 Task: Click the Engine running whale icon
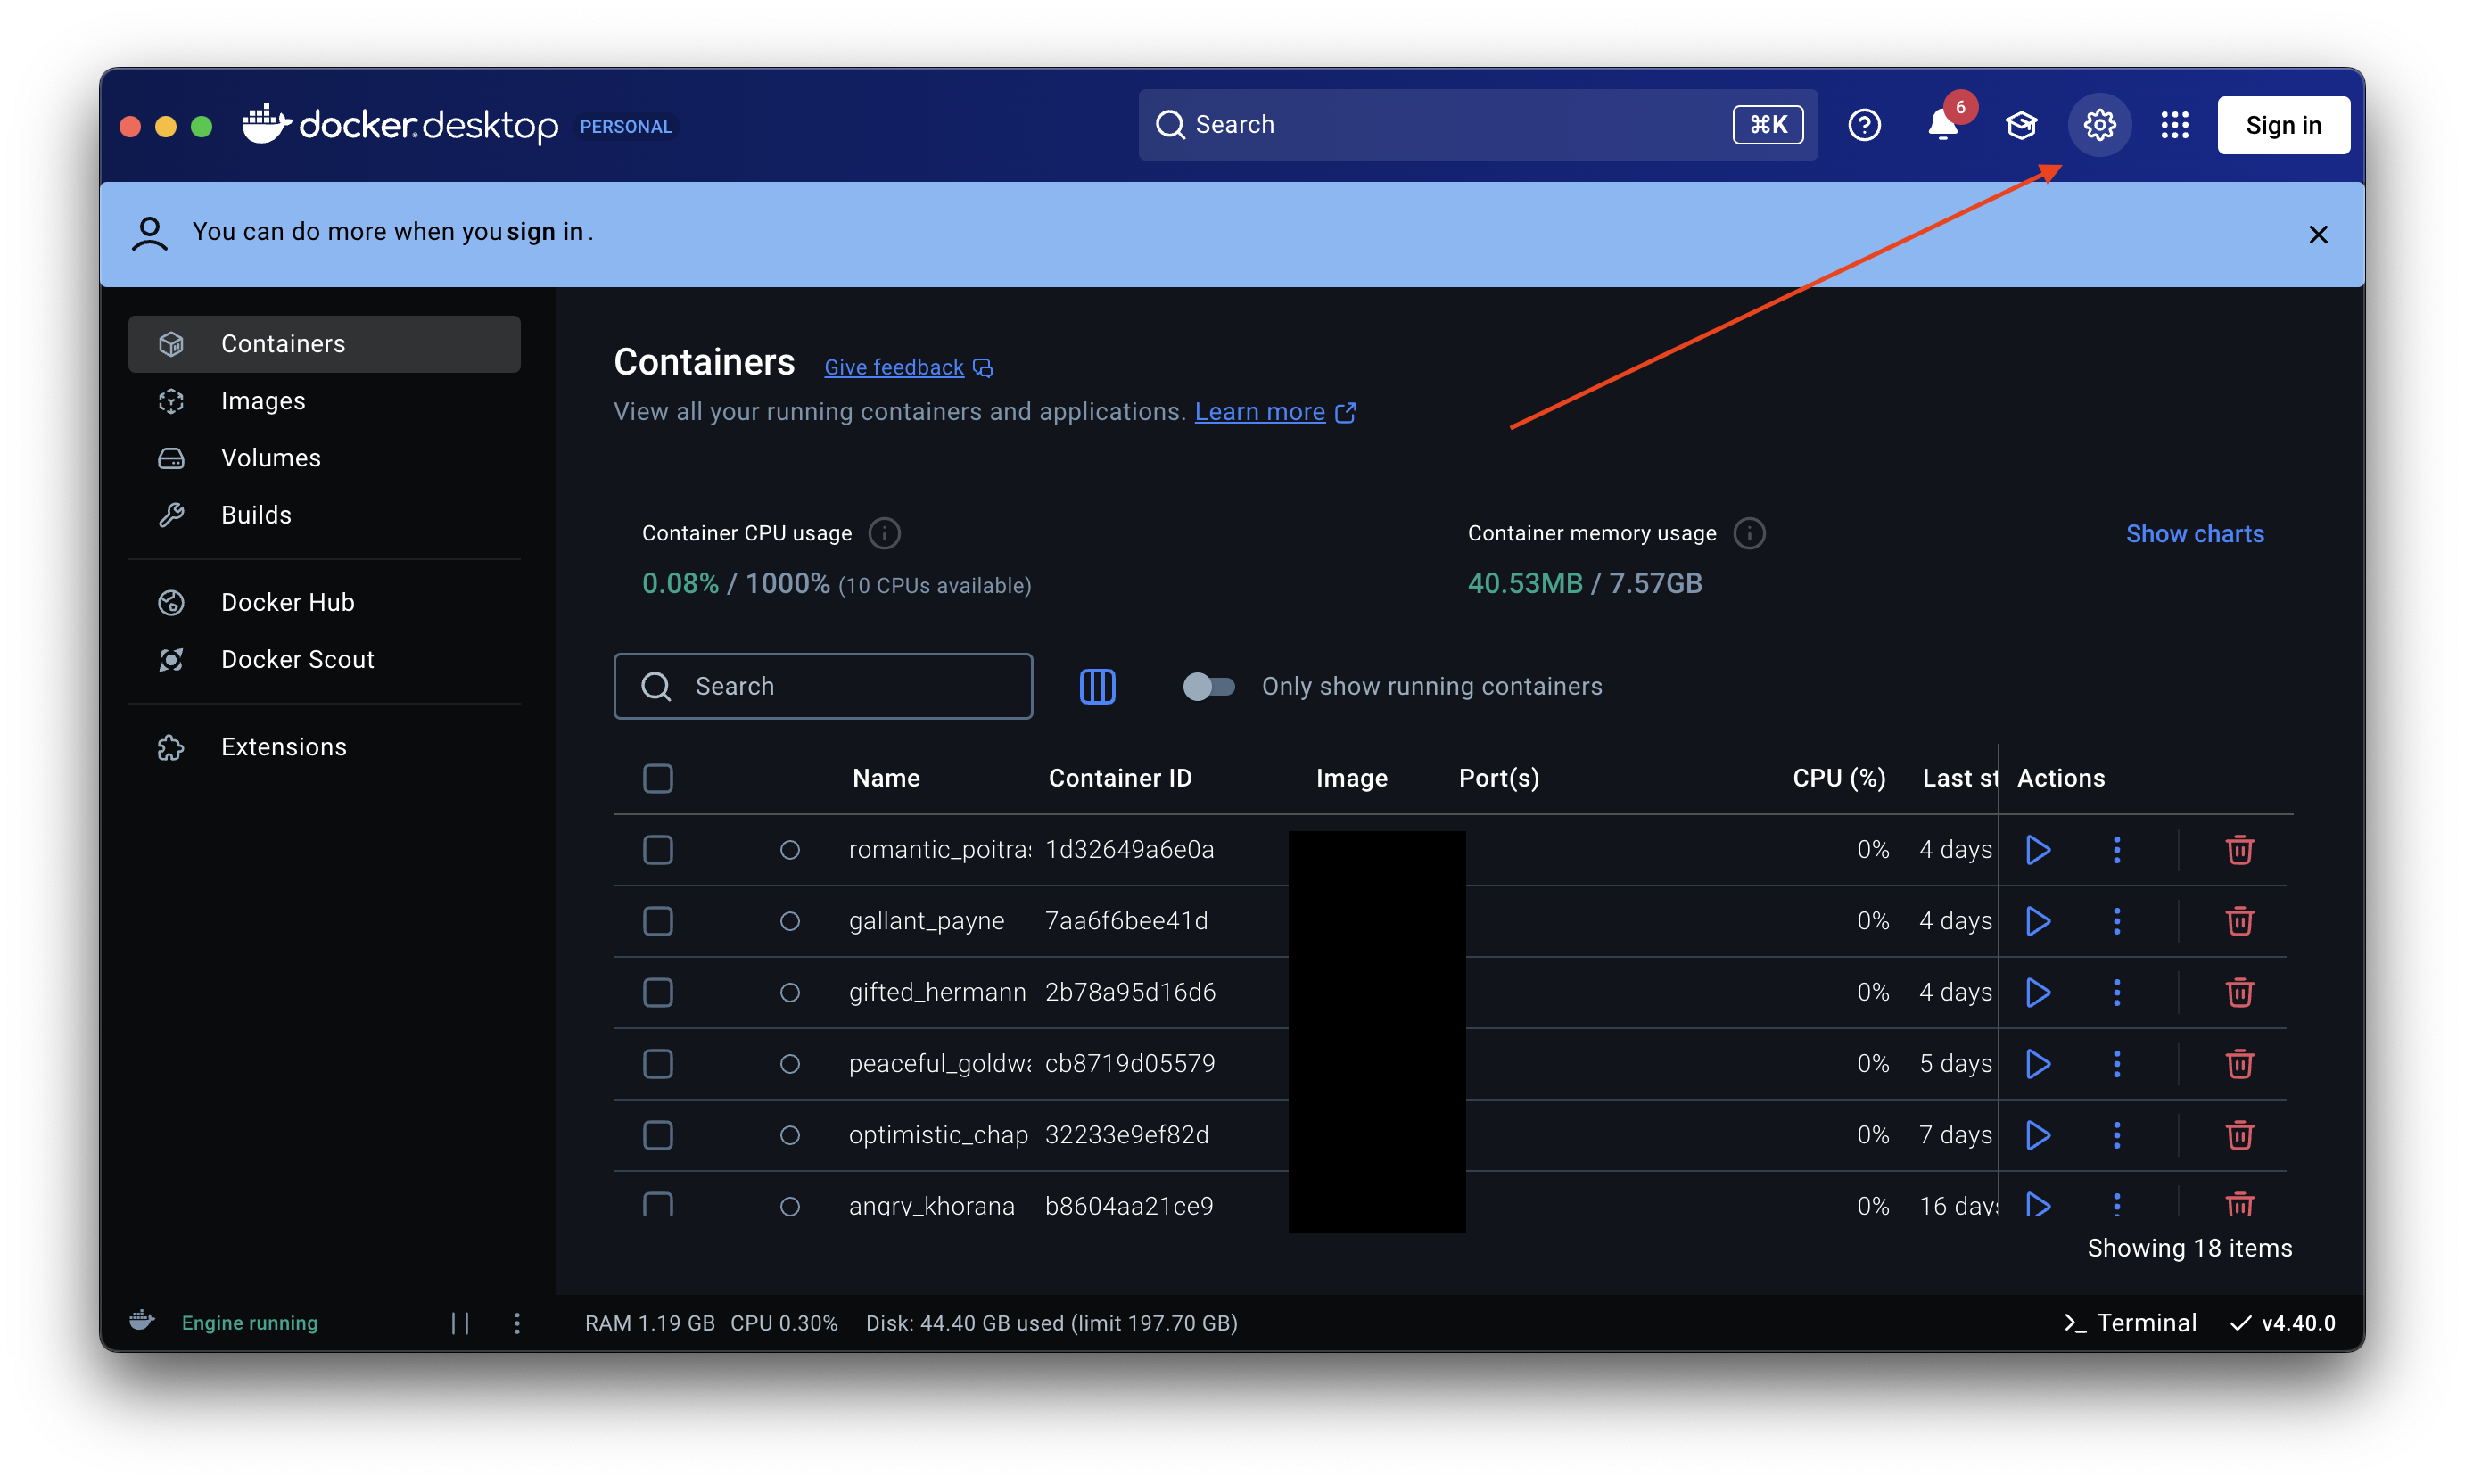(142, 1321)
